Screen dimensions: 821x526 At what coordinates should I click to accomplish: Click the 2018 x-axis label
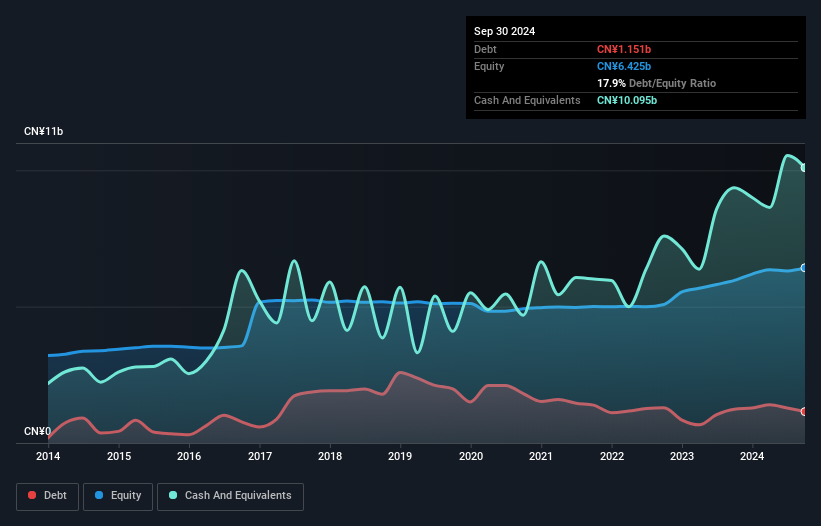click(x=330, y=456)
